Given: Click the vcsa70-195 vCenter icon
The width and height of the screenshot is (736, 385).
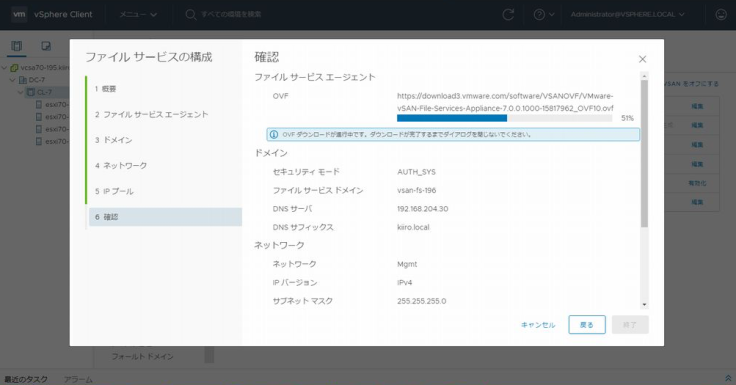Looking at the screenshot, I should click(14, 68).
